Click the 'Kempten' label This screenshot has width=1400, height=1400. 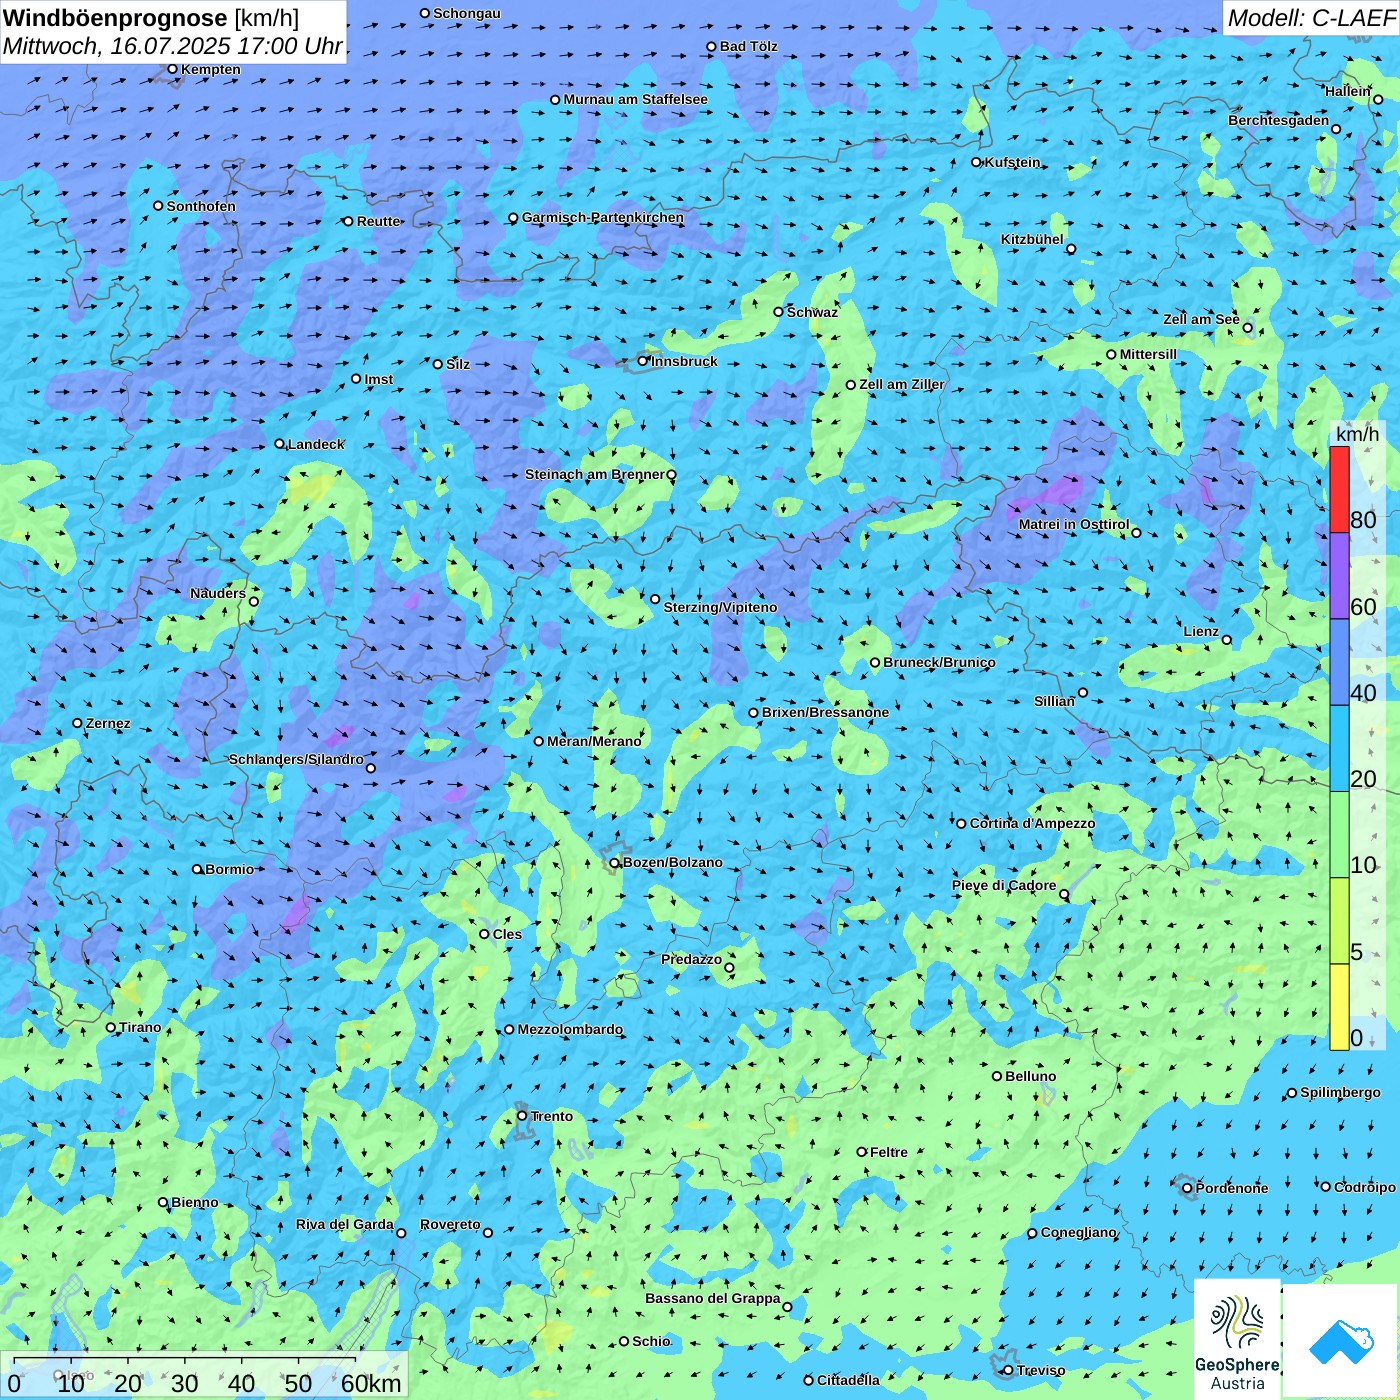[x=211, y=69]
